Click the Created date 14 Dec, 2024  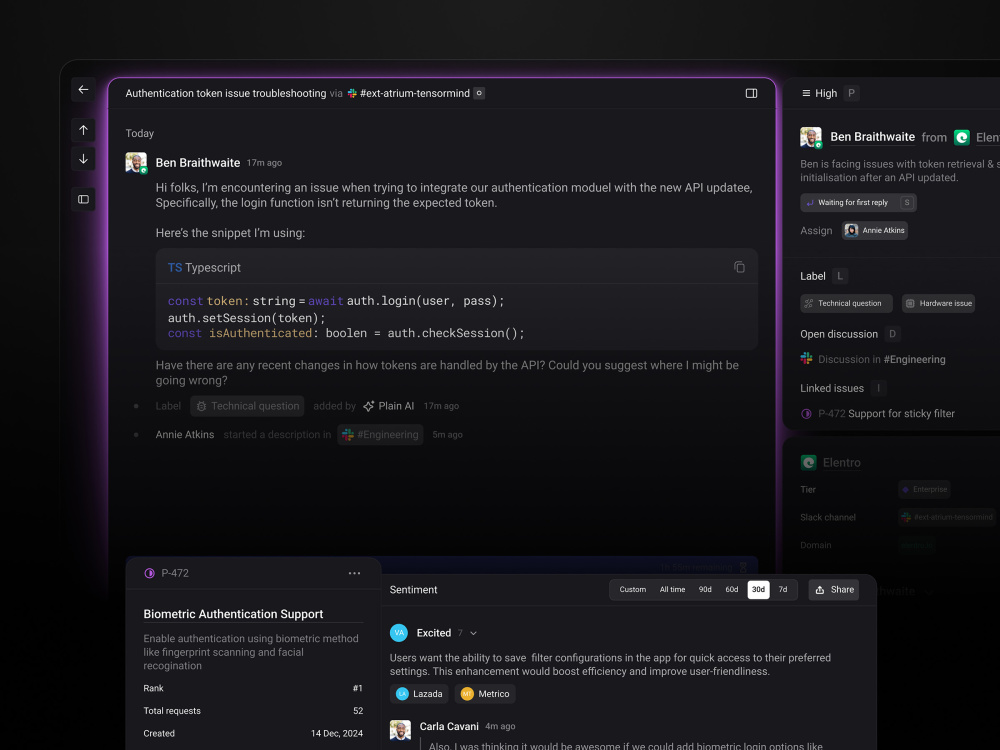pyautogui.click(x=337, y=734)
